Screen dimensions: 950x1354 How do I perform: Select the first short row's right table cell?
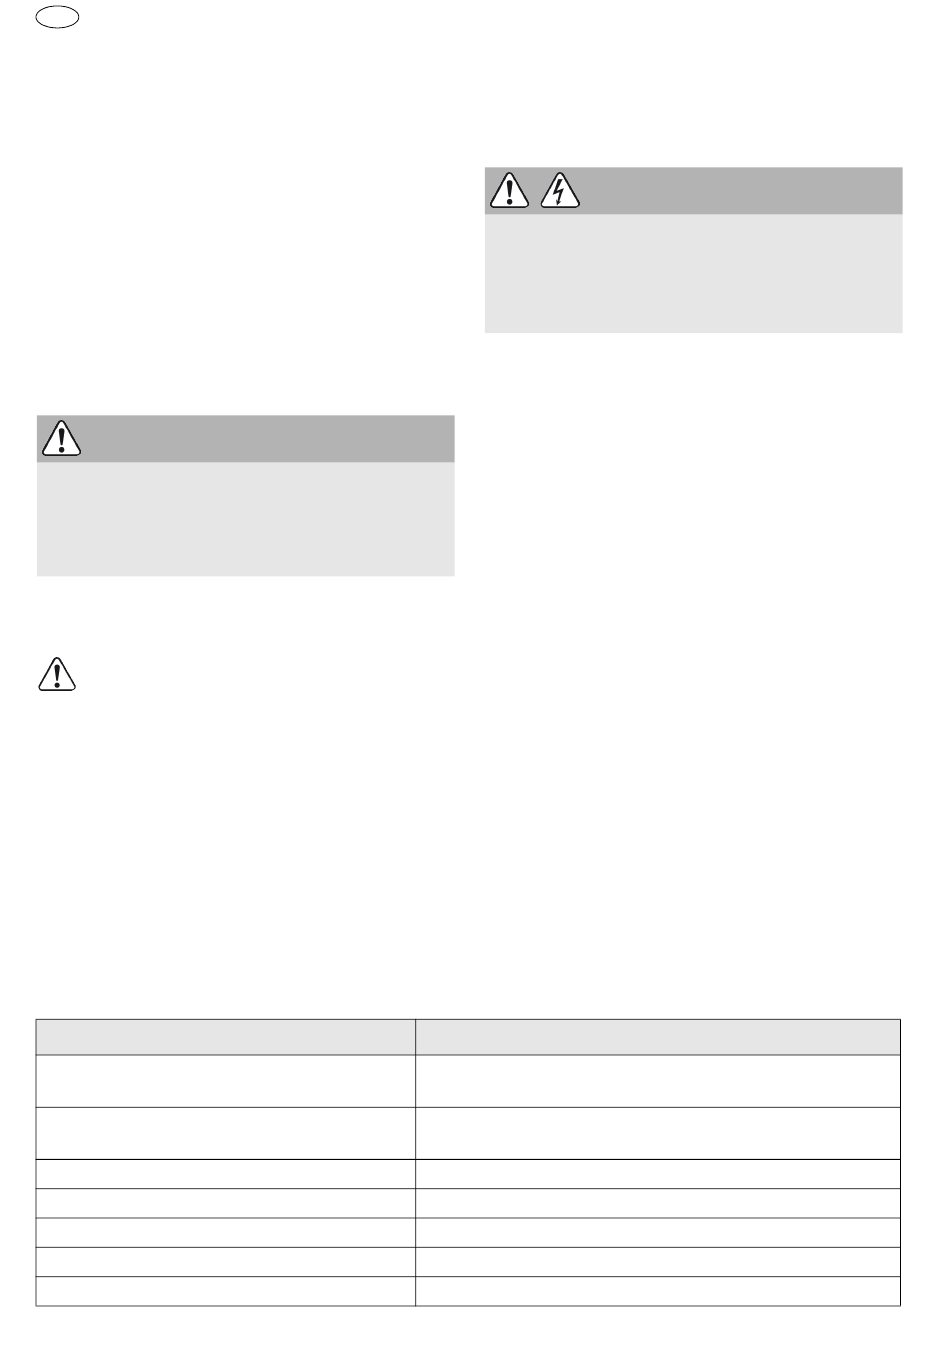coord(658,1174)
